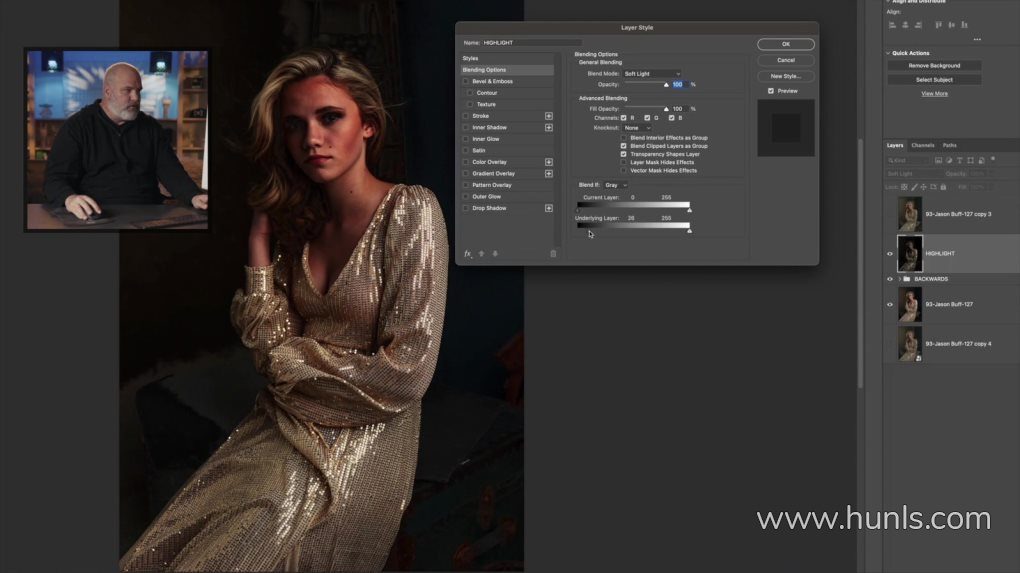Add another Inner Shadow with plus icon

click(x=548, y=127)
